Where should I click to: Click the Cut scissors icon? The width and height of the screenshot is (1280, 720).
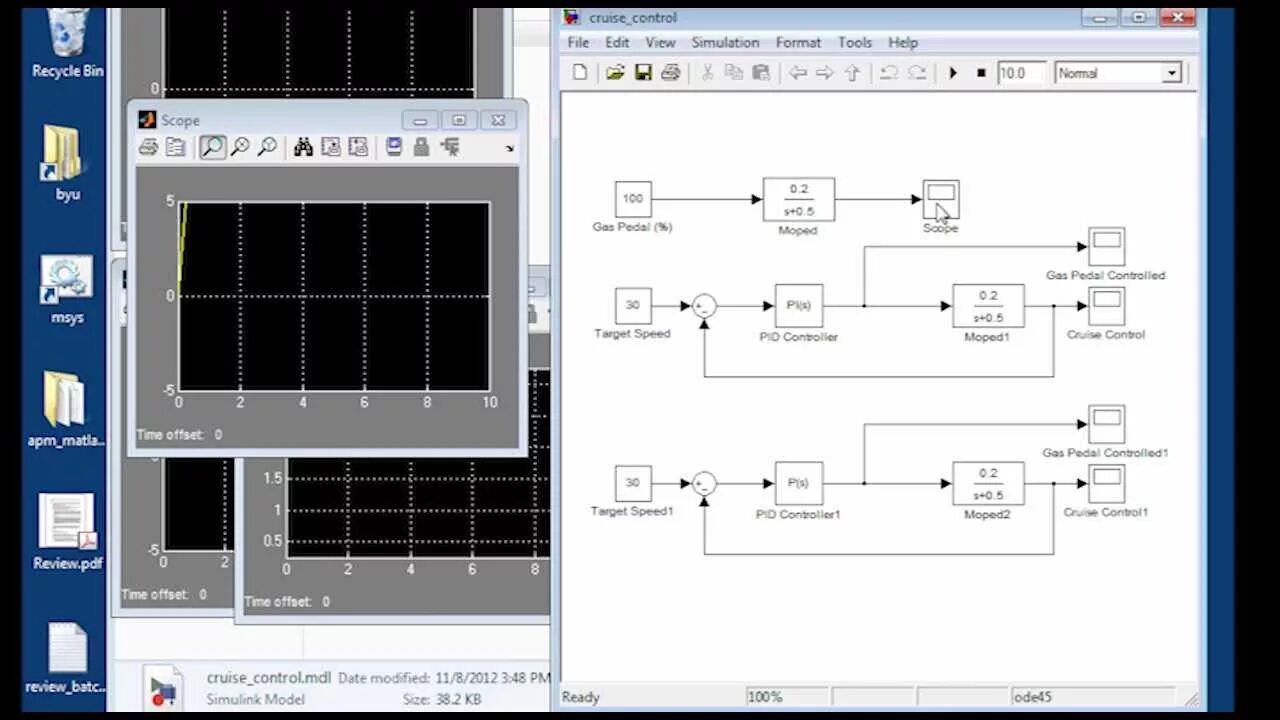[707, 73]
